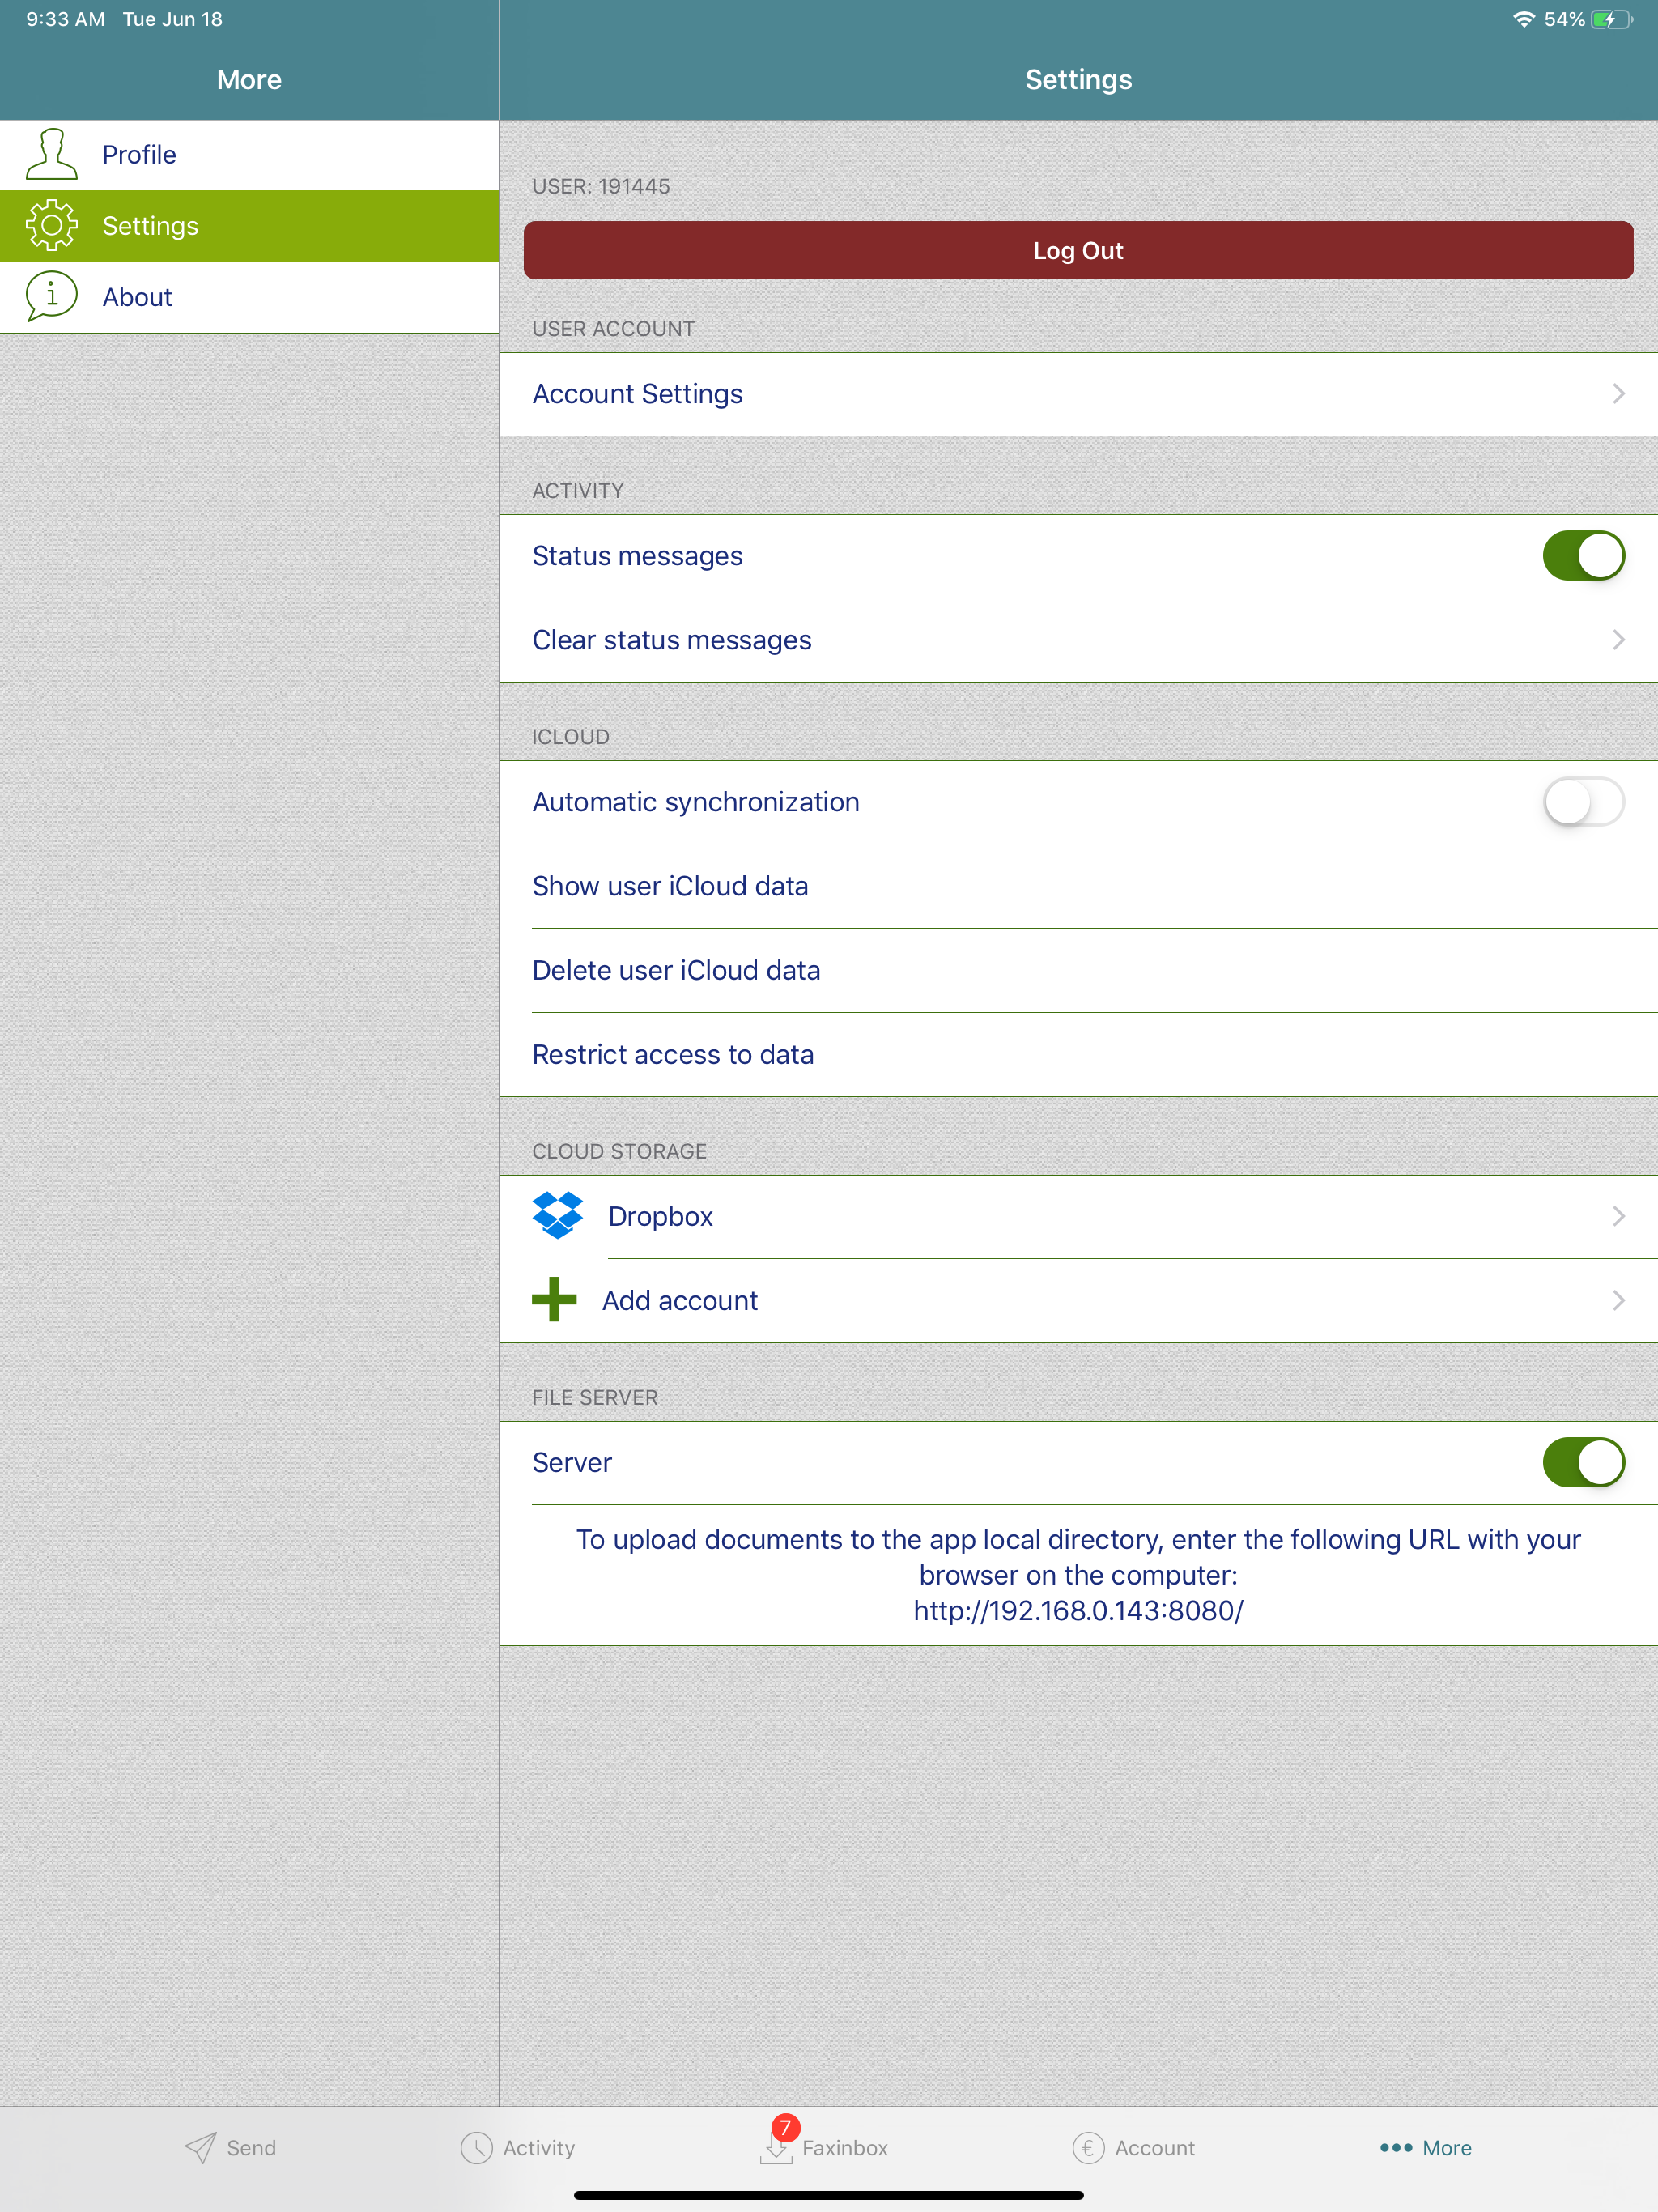Screen dimensions: 1658x2212
Task: Tap the USER: 191445 text
Action: pos(601,186)
